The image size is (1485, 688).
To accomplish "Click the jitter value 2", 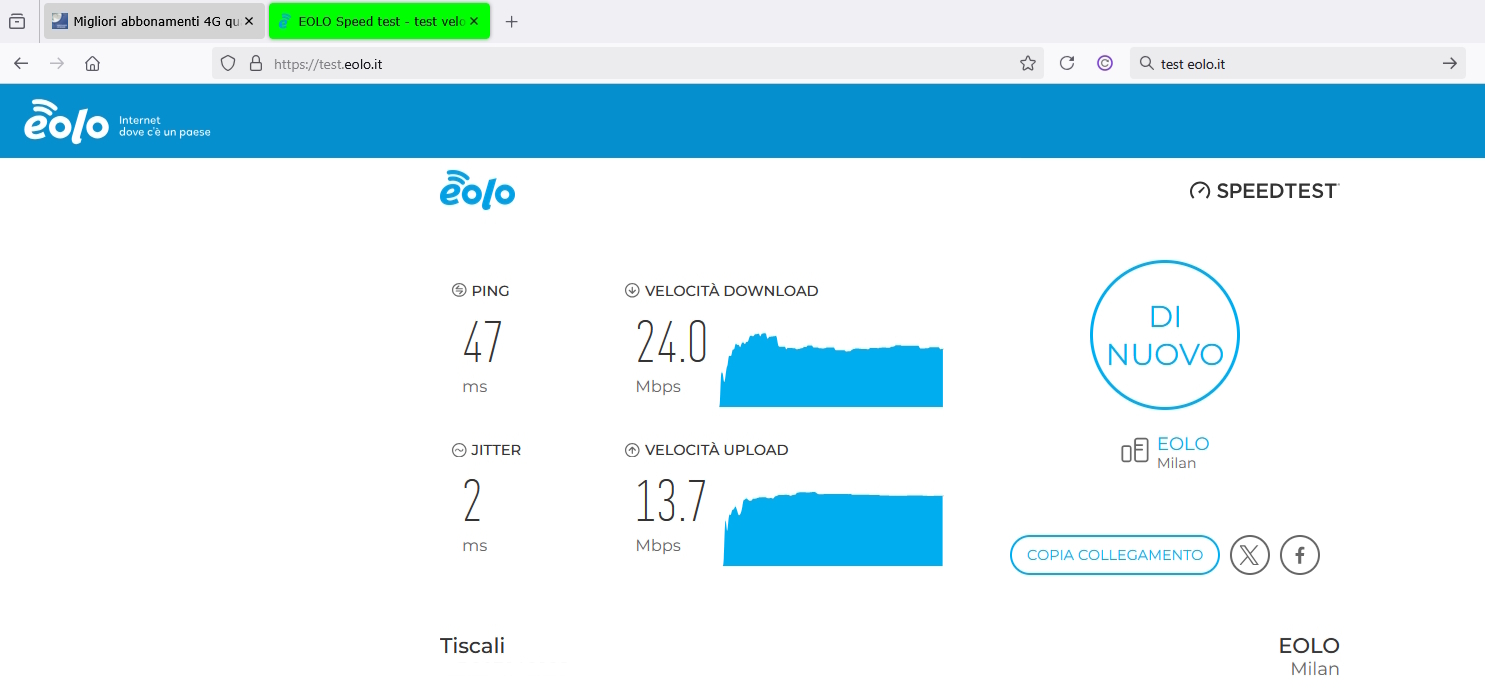I will coord(472,502).
